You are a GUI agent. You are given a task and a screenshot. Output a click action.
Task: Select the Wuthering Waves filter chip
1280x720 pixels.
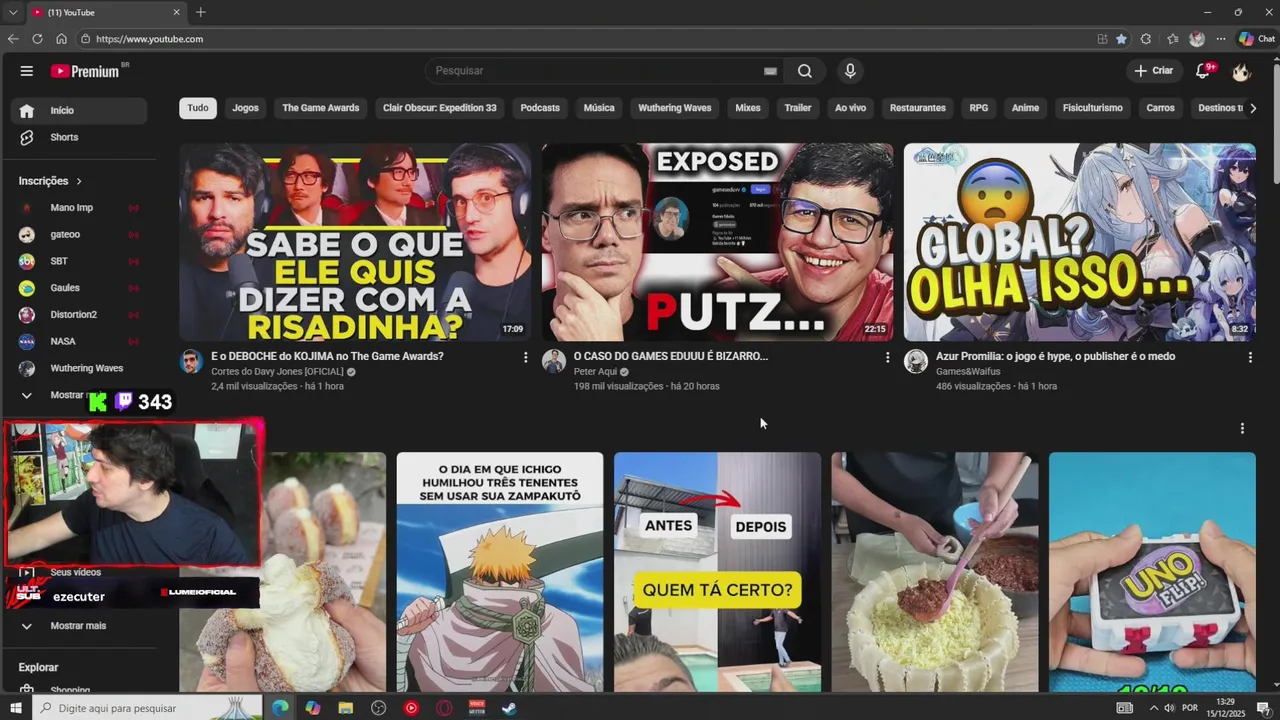pos(675,108)
